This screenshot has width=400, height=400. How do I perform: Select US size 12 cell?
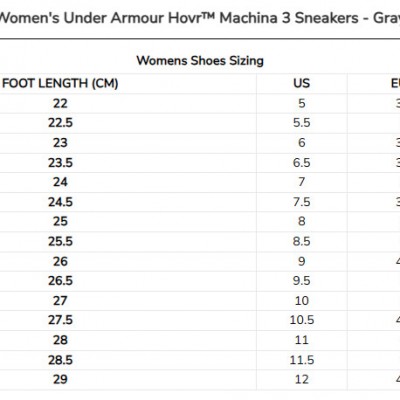(302, 379)
